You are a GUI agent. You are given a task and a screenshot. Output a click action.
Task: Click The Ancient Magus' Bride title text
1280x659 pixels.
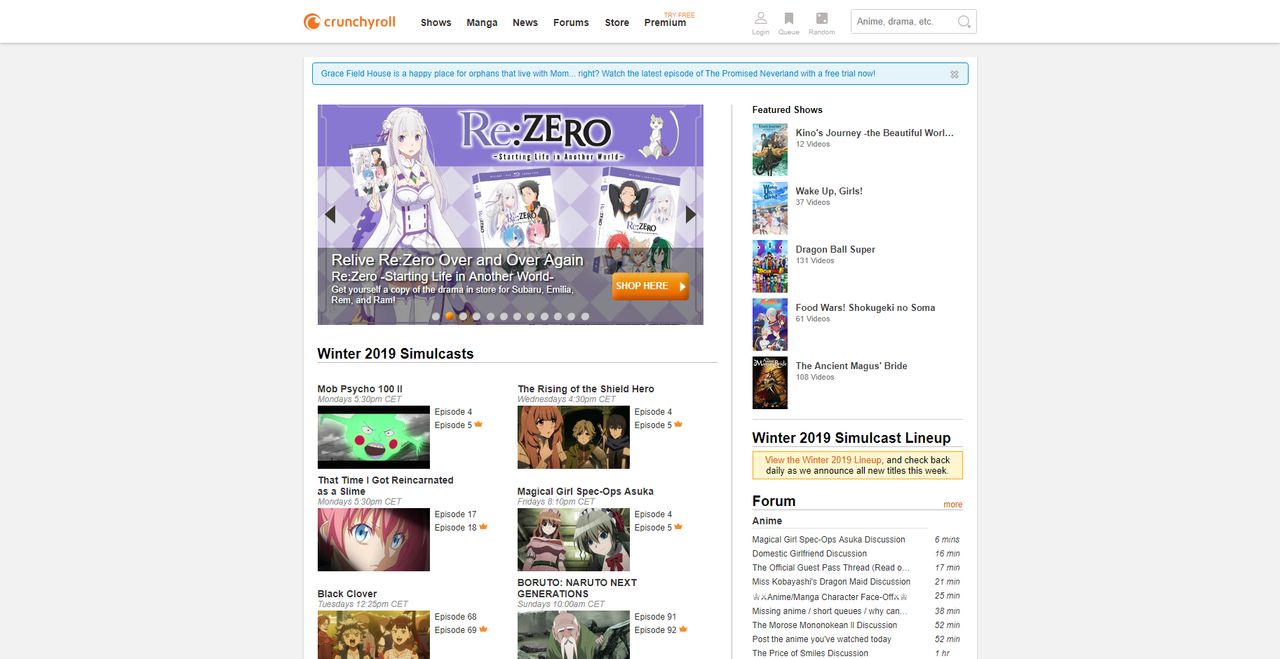click(852, 366)
